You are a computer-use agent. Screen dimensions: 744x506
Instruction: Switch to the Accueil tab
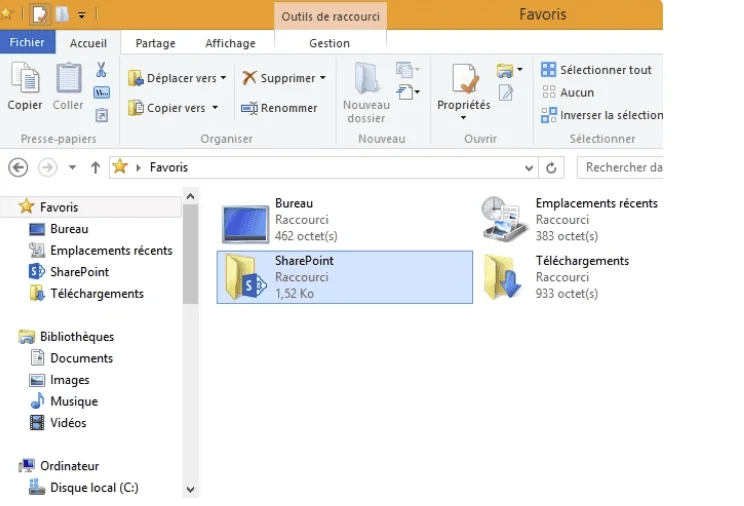click(x=88, y=43)
